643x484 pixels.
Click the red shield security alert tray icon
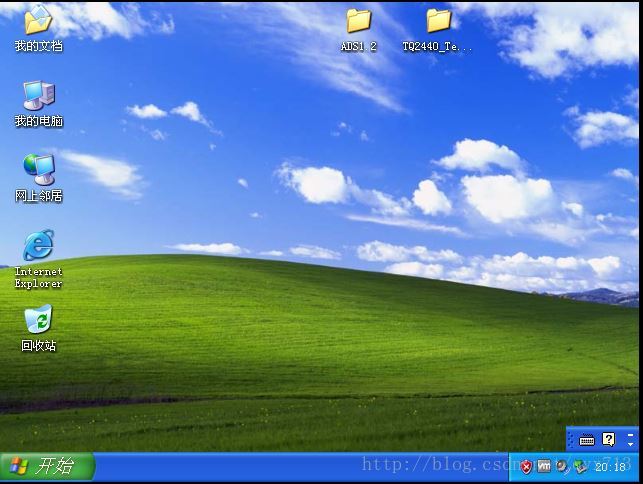coord(526,467)
